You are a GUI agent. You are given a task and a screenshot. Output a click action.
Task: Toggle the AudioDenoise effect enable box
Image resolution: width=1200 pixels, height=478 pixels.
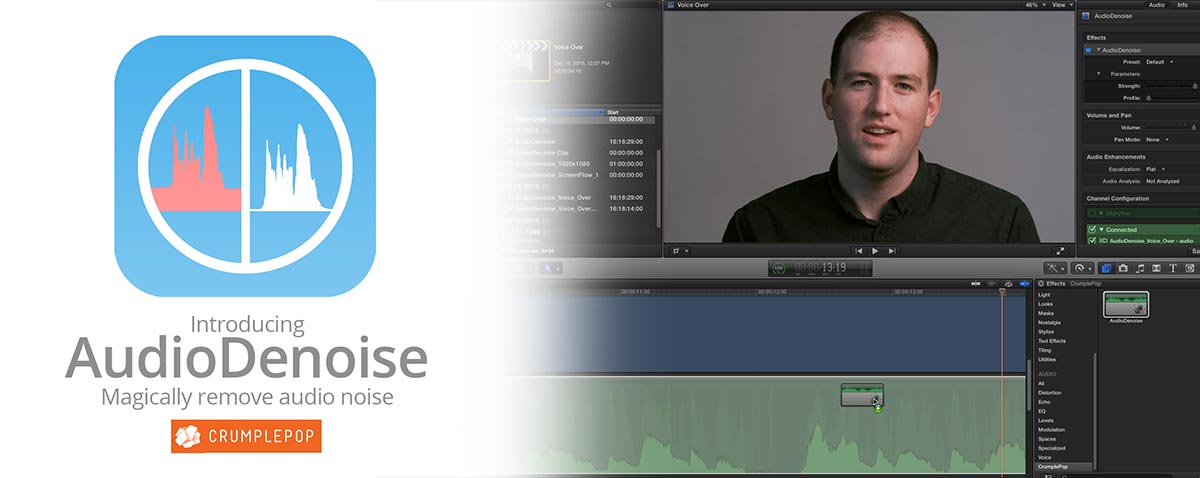pyautogui.click(x=1089, y=49)
